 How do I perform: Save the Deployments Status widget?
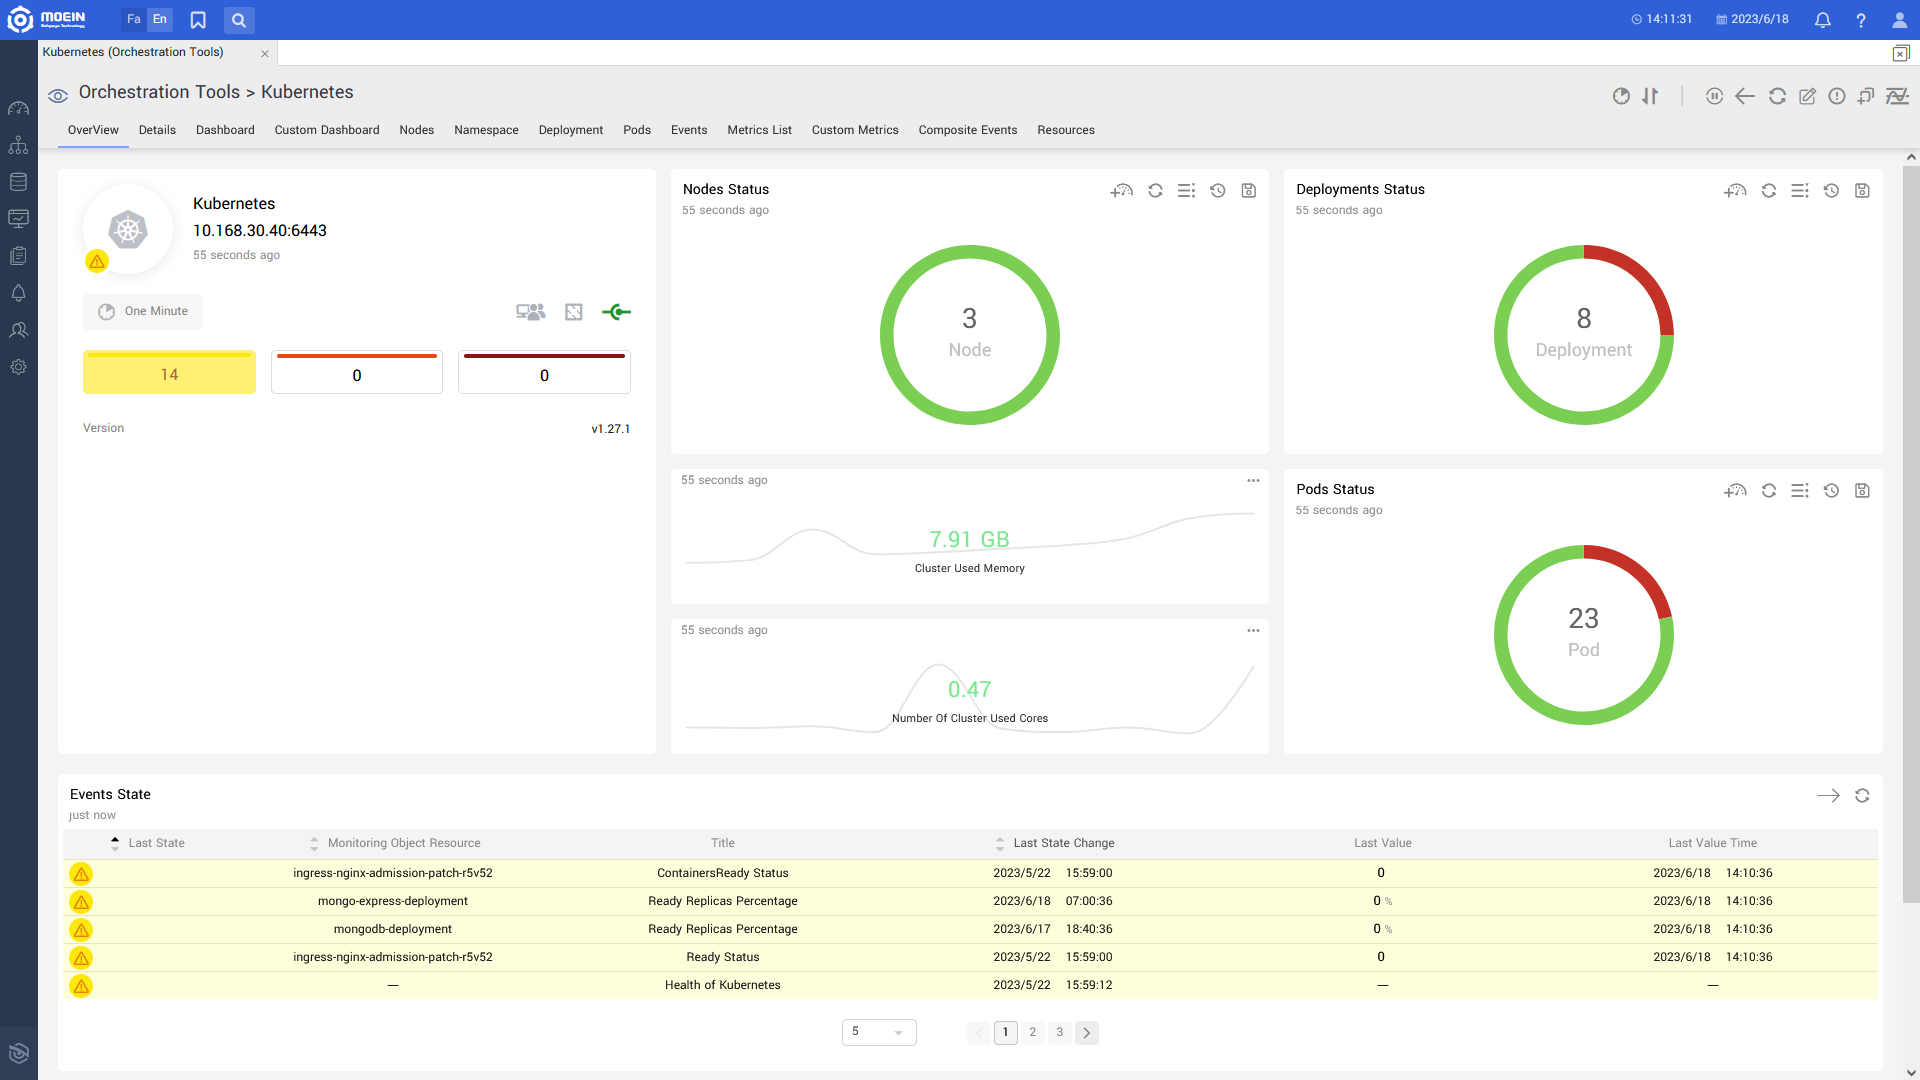[x=1862, y=190]
